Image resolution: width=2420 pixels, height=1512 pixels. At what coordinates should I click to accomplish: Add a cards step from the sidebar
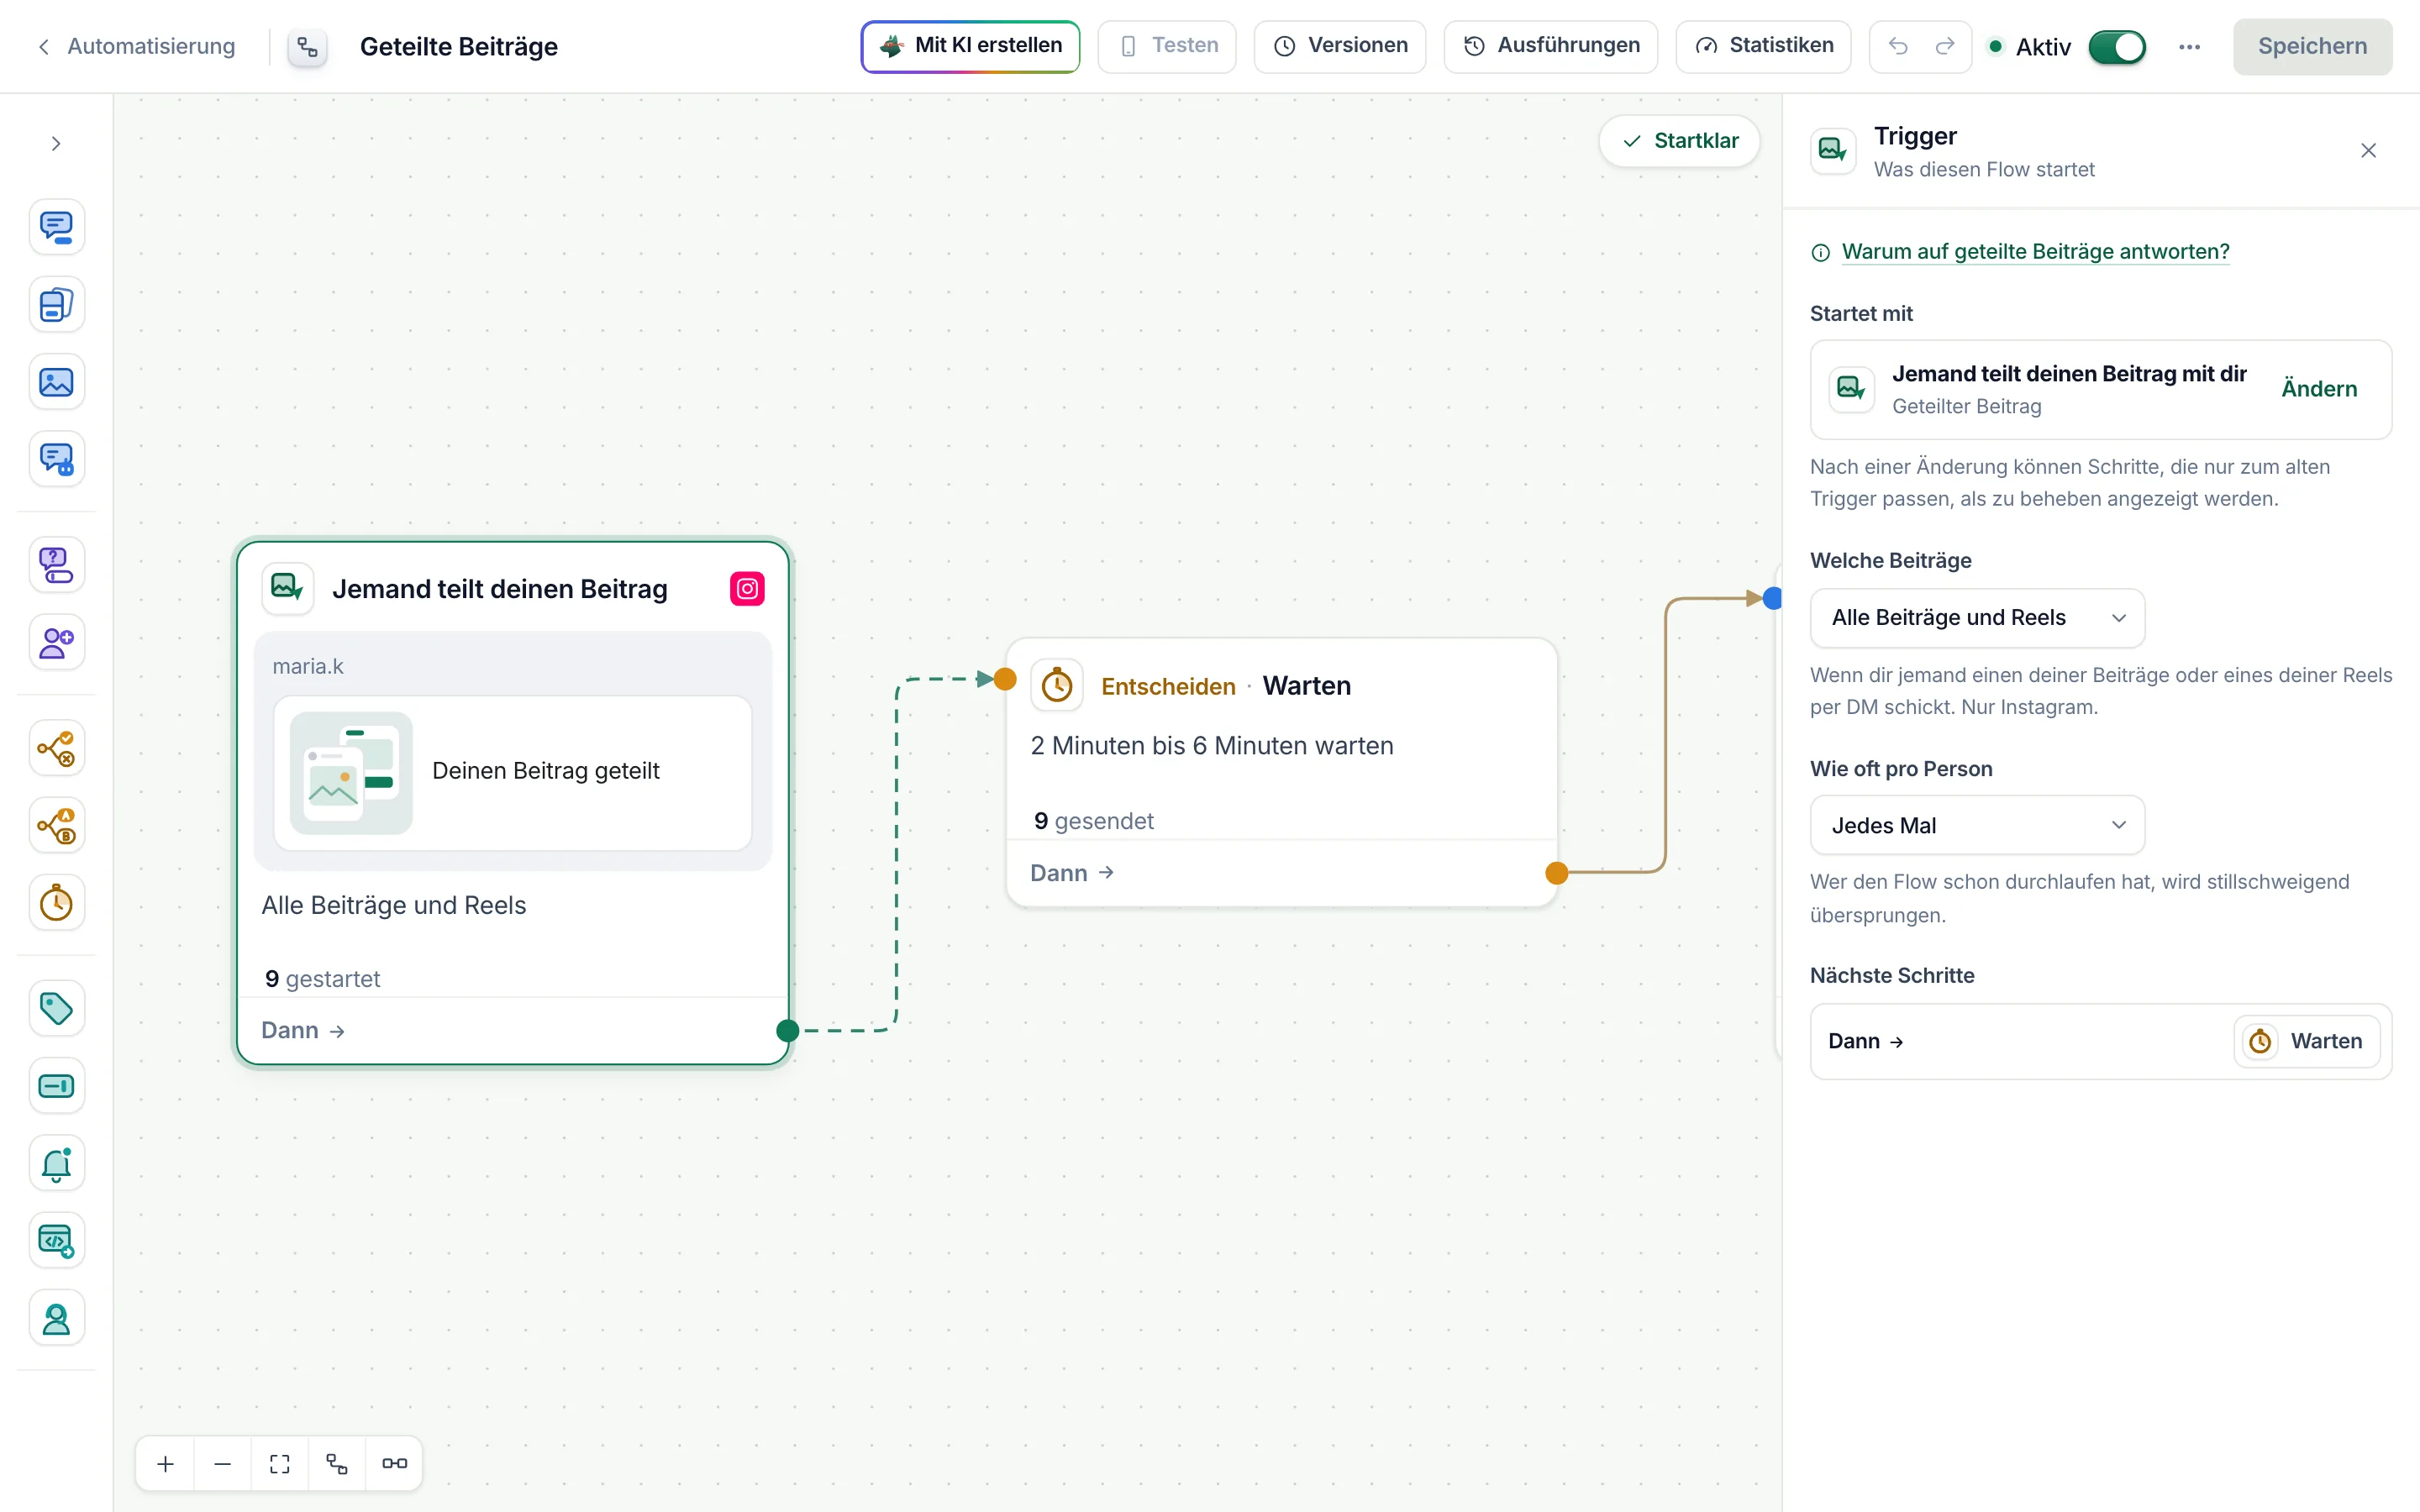coord(56,304)
